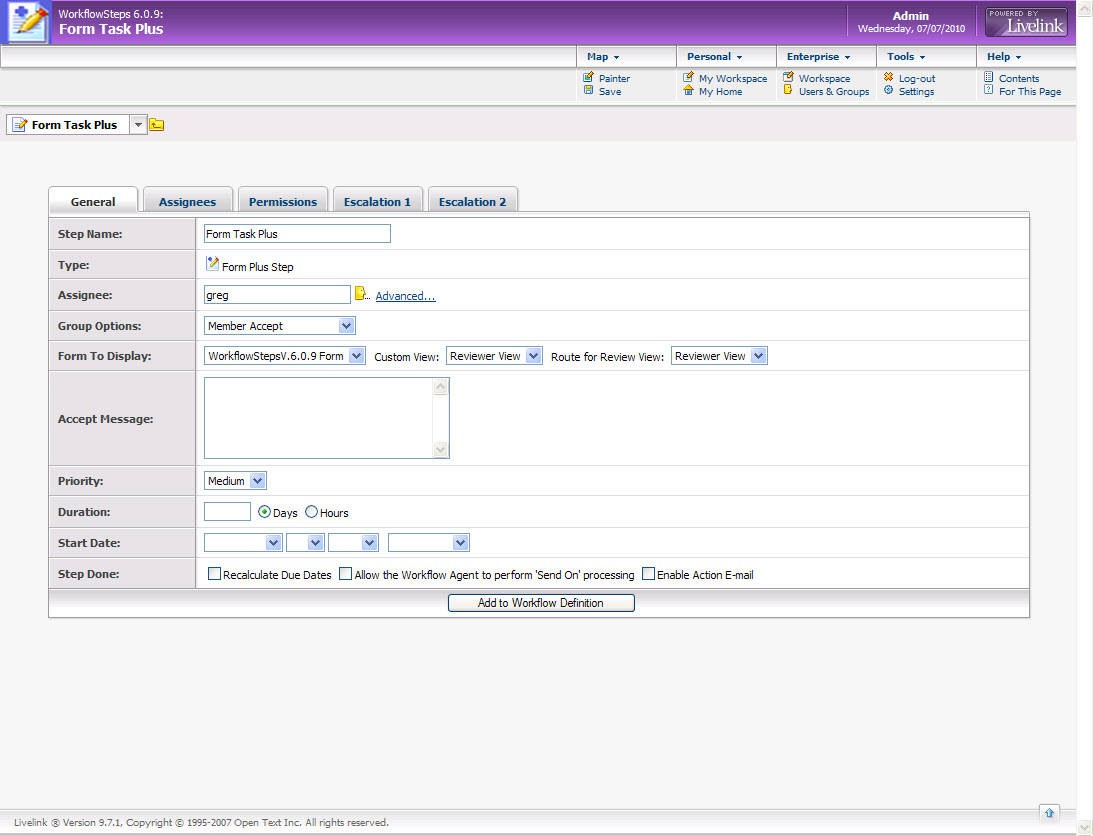
Task: Go to My Home using house icon
Action: 689,91
